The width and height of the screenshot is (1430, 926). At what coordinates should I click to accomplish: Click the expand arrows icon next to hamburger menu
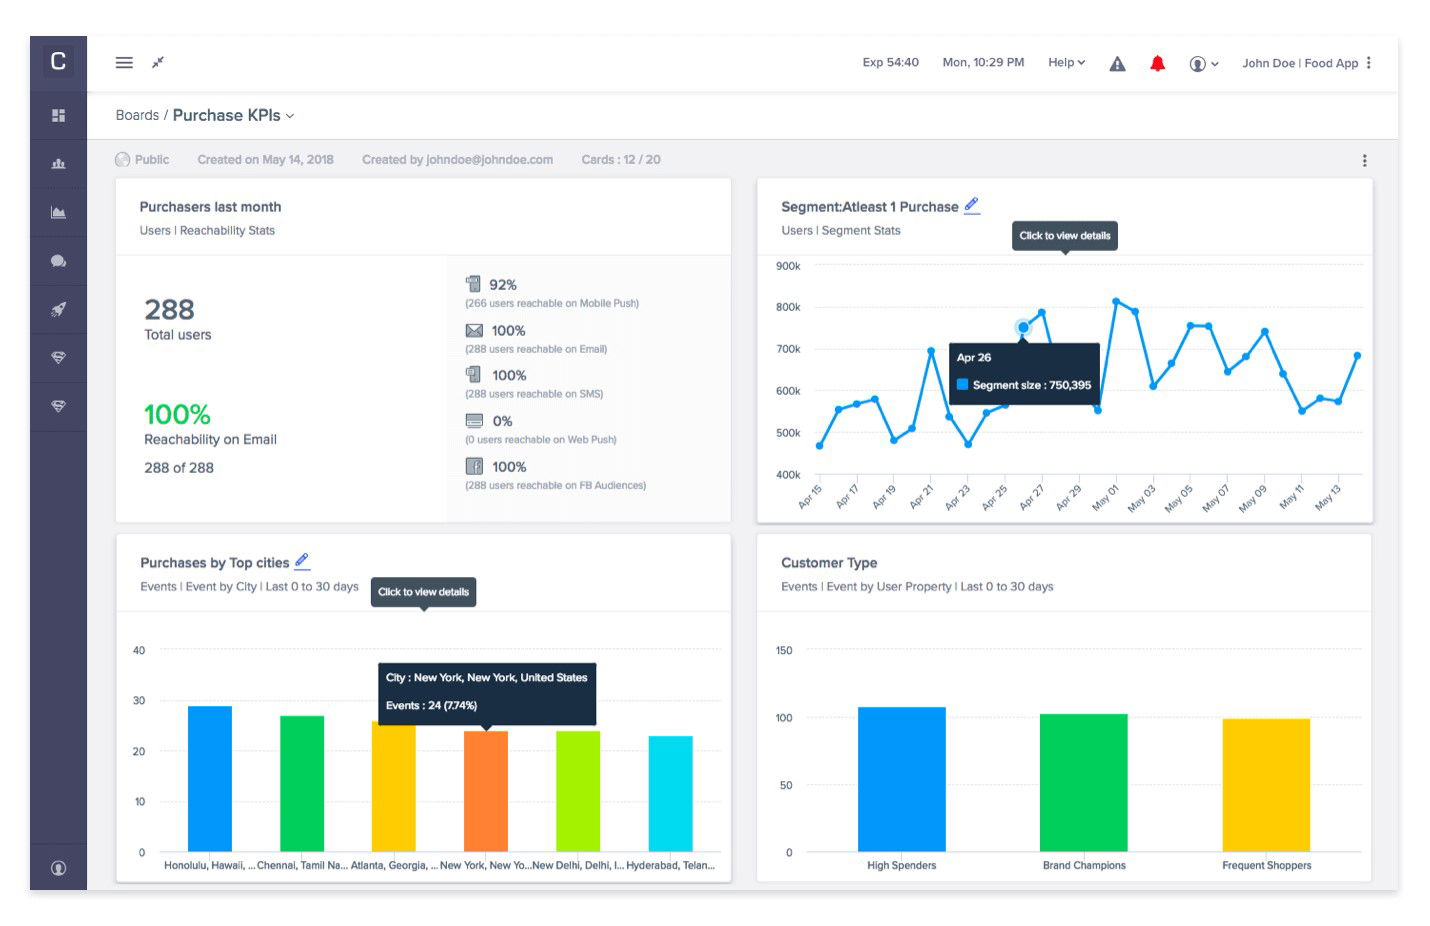pyautogui.click(x=156, y=62)
